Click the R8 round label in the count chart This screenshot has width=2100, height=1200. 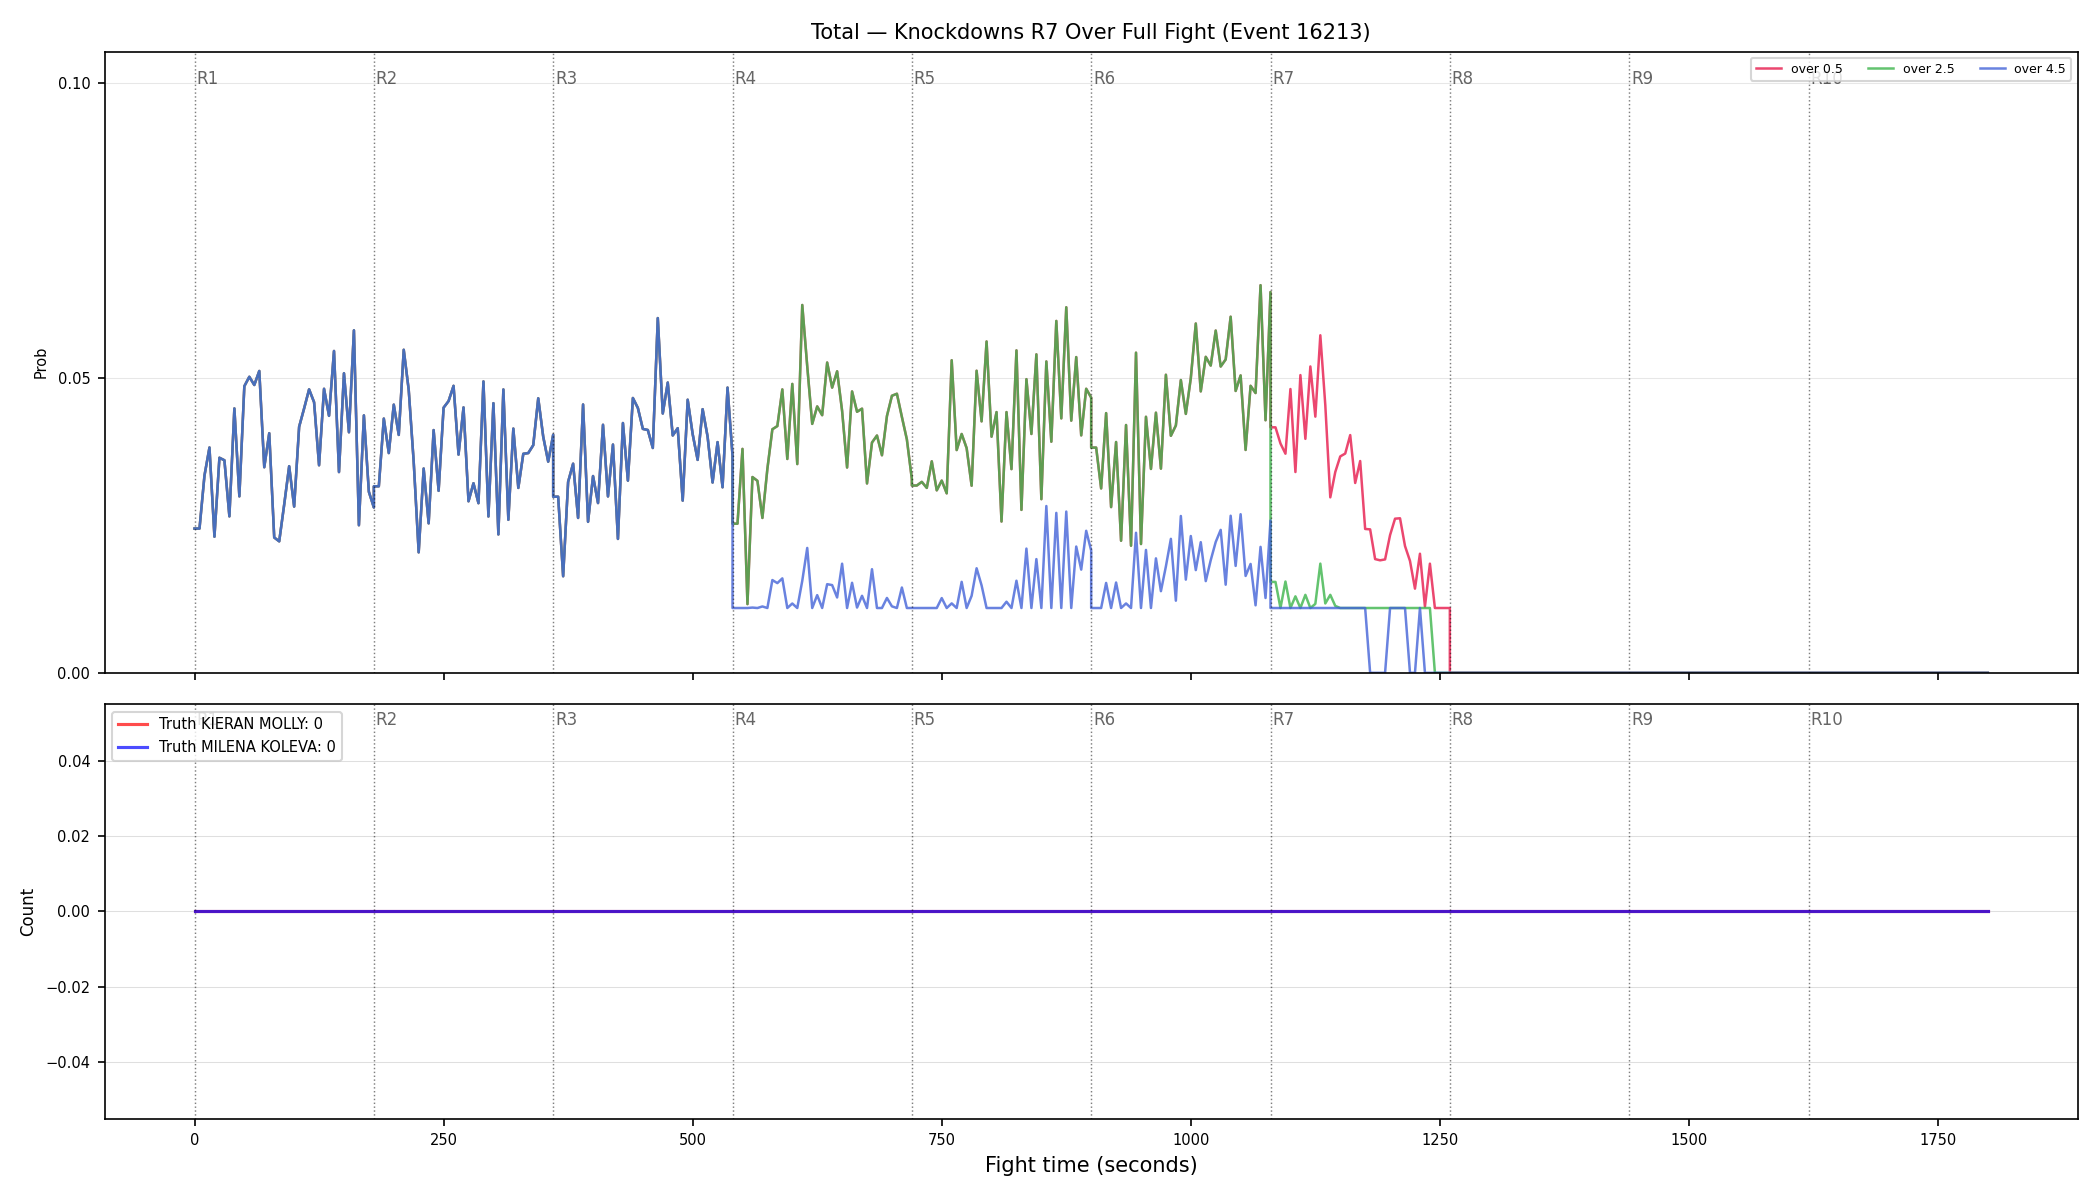pos(1462,719)
